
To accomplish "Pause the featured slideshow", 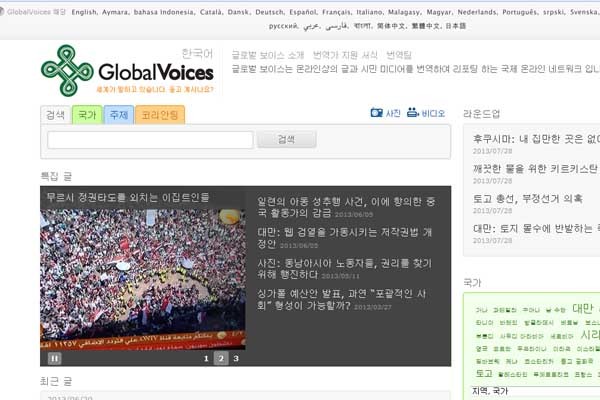I will point(54,359).
